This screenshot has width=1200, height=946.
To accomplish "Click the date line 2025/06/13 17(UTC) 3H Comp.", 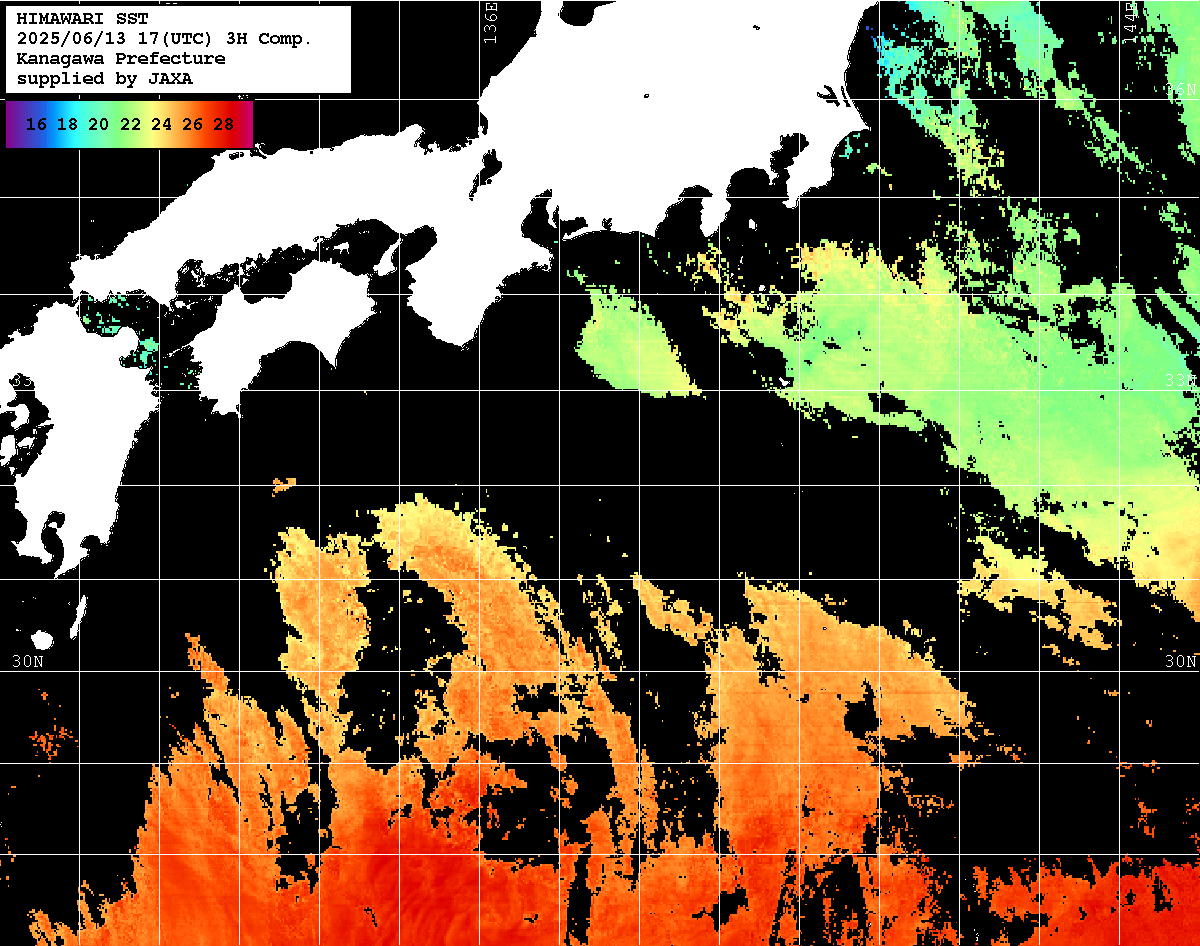I will coord(165,39).
